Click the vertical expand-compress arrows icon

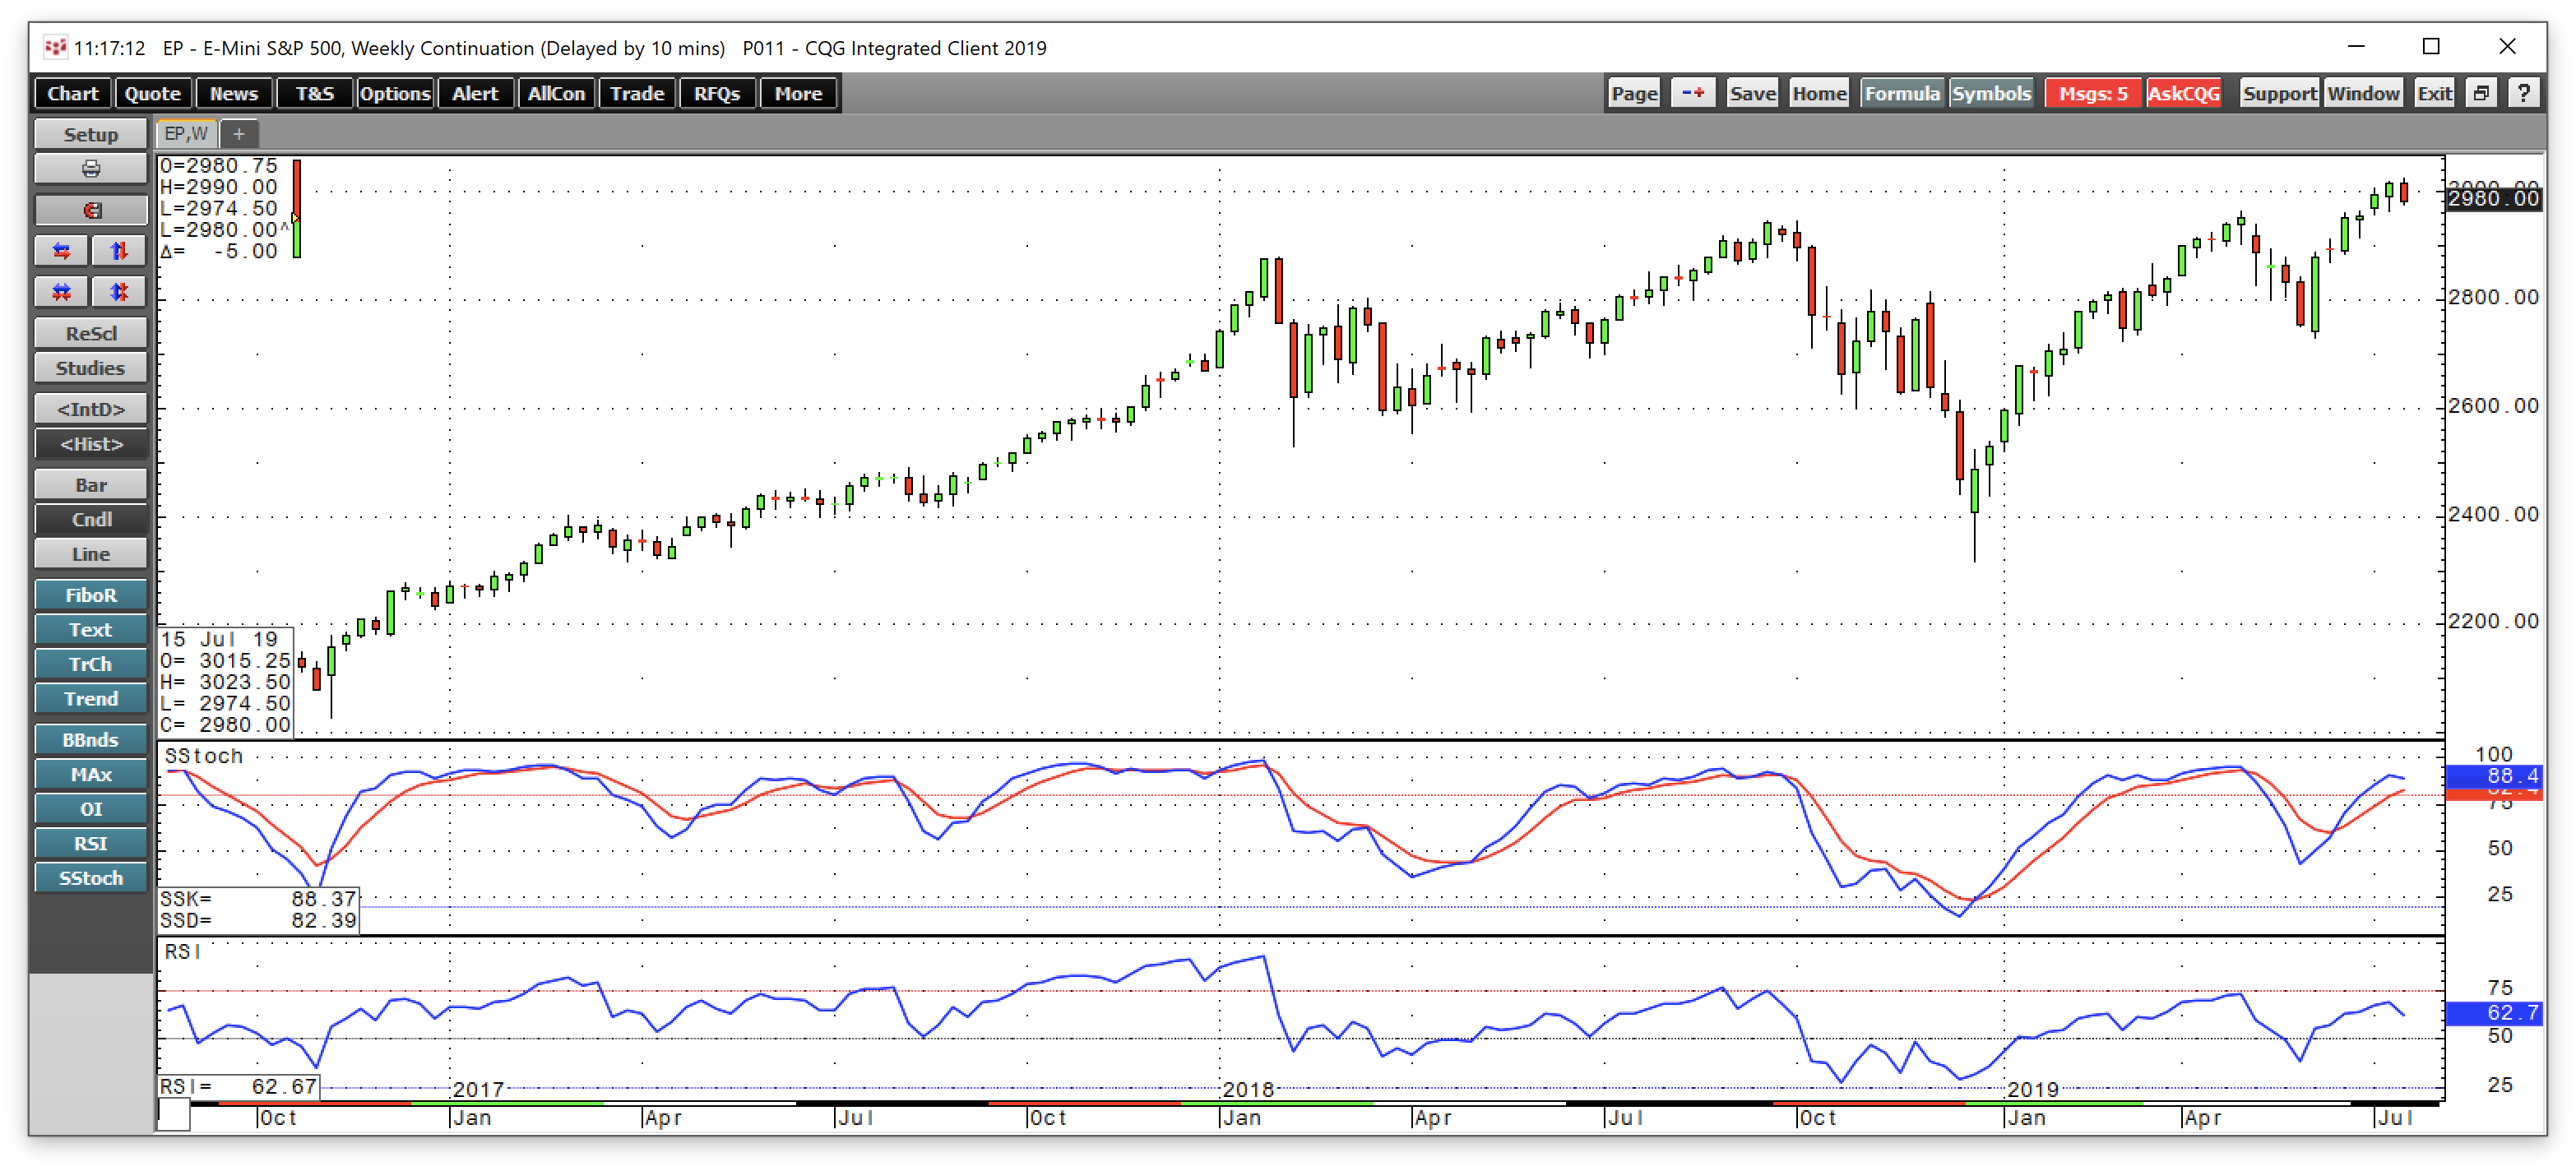119,292
